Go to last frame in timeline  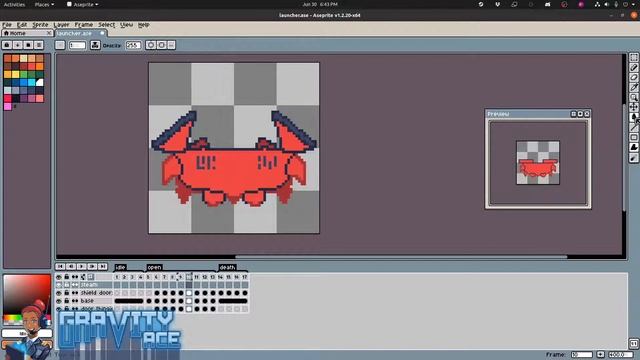102,267
